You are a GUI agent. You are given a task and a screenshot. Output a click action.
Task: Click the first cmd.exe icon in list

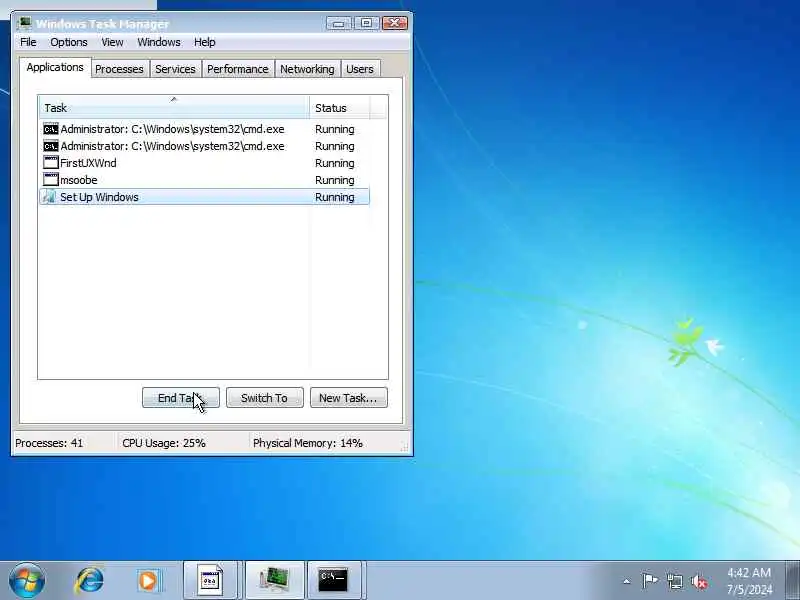coord(51,129)
